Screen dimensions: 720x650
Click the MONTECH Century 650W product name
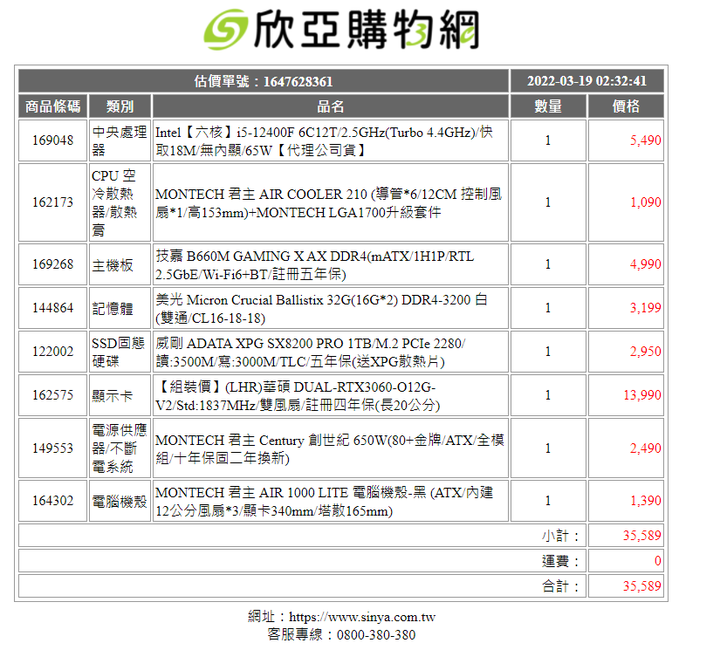pyautogui.click(x=330, y=448)
